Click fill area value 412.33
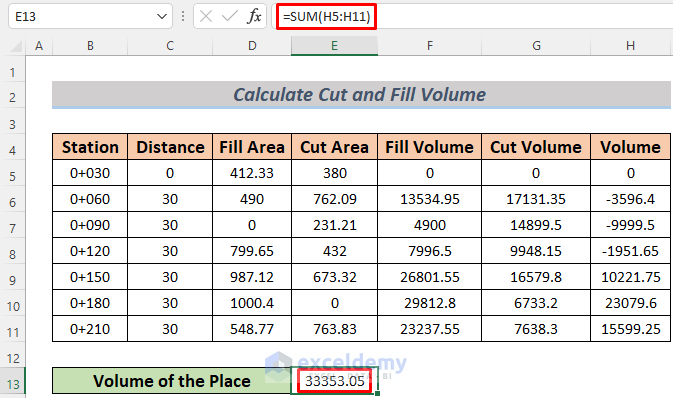Screen dimensions: 673x398 tap(252, 173)
